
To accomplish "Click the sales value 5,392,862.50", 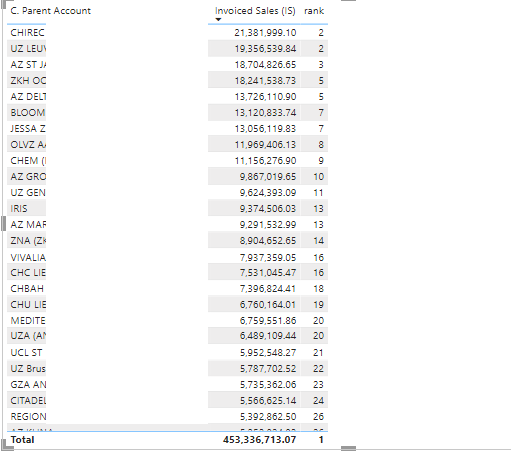I will (268, 417).
